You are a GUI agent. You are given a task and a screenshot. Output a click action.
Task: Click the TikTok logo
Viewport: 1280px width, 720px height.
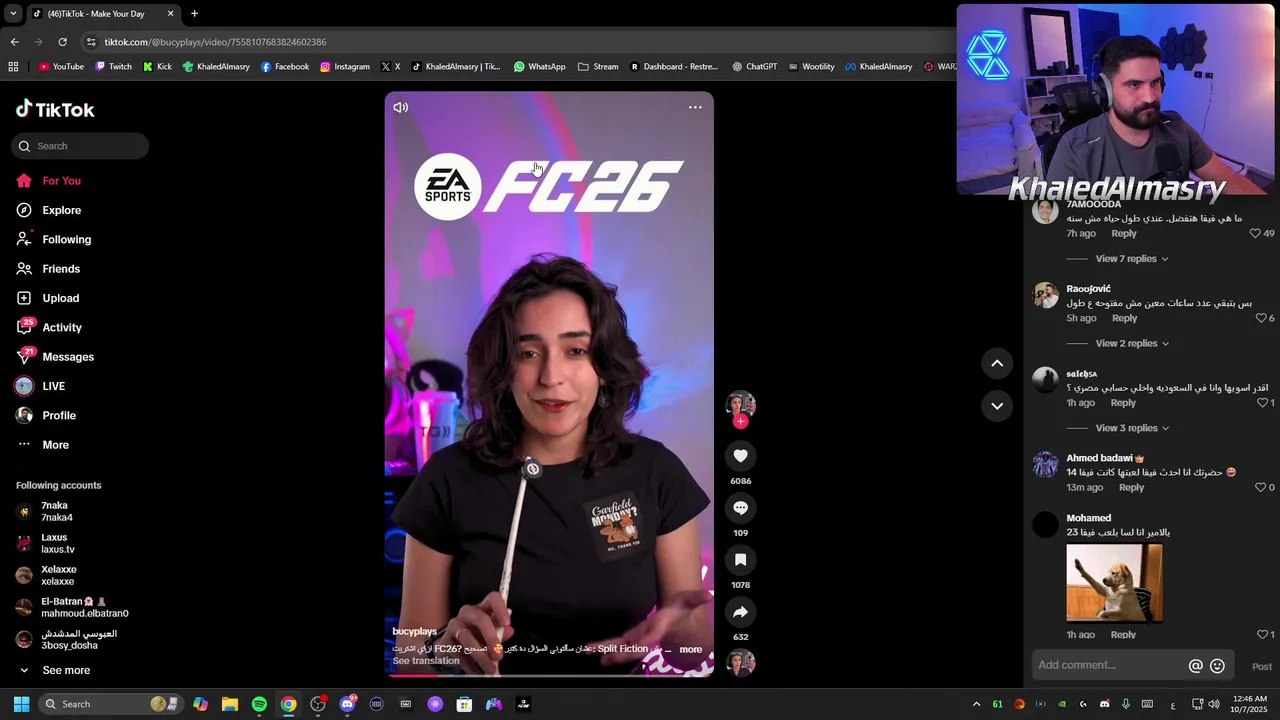tap(55, 109)
